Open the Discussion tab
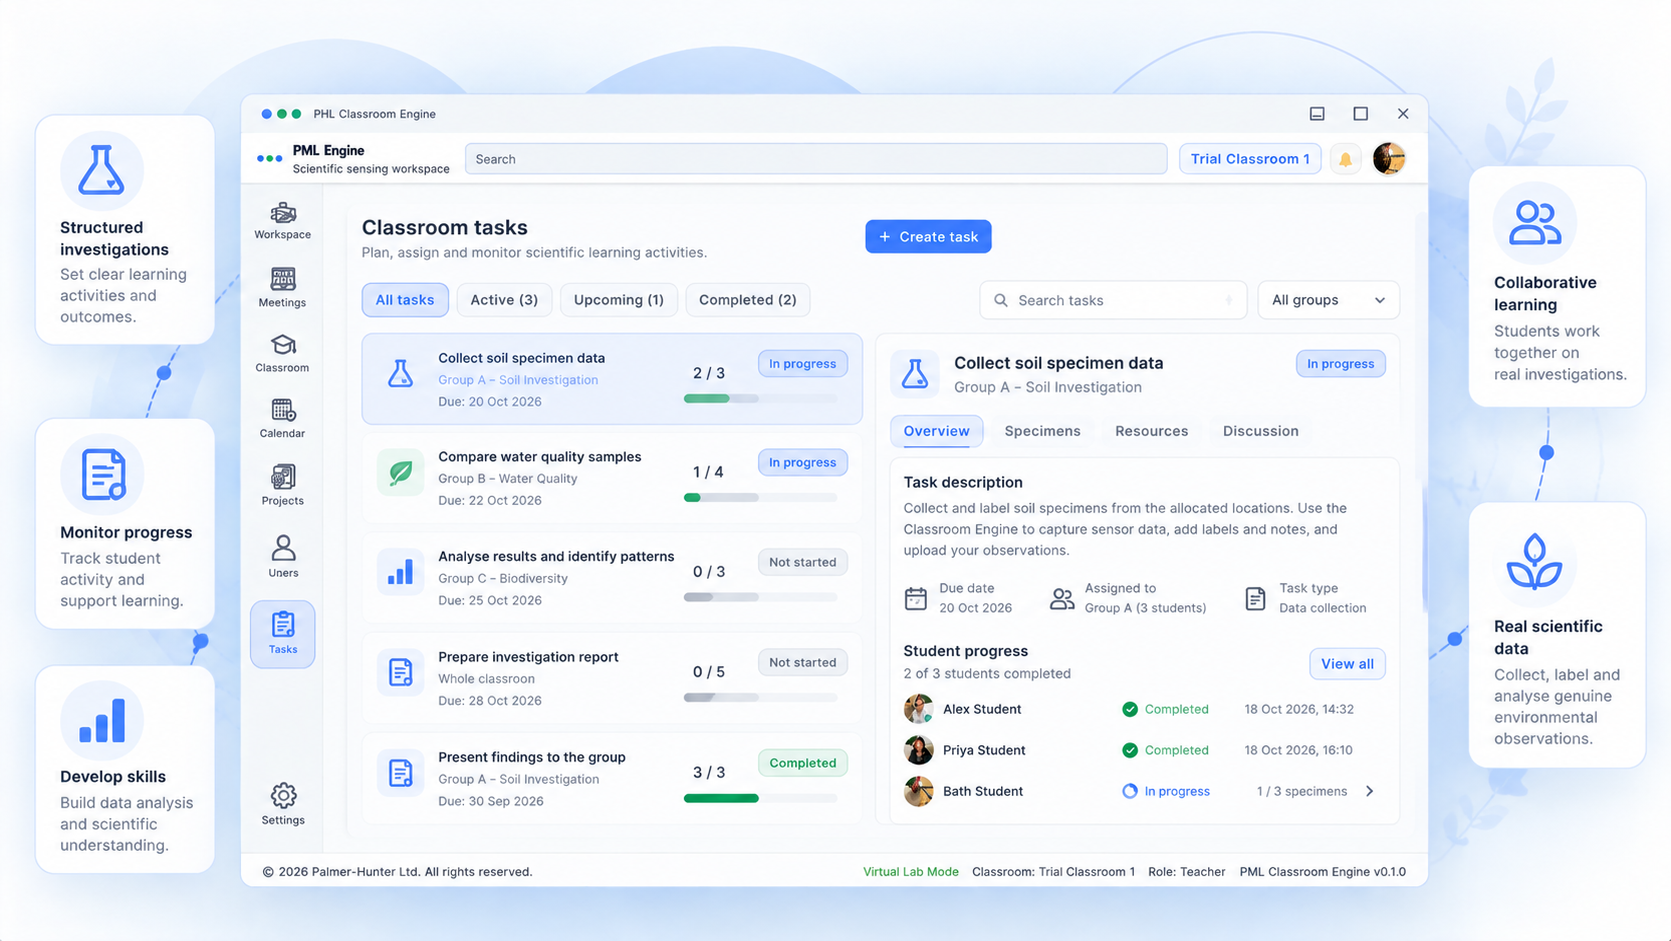The height and width of the screenshot is (941, 1671). [x=1261, y=431]
